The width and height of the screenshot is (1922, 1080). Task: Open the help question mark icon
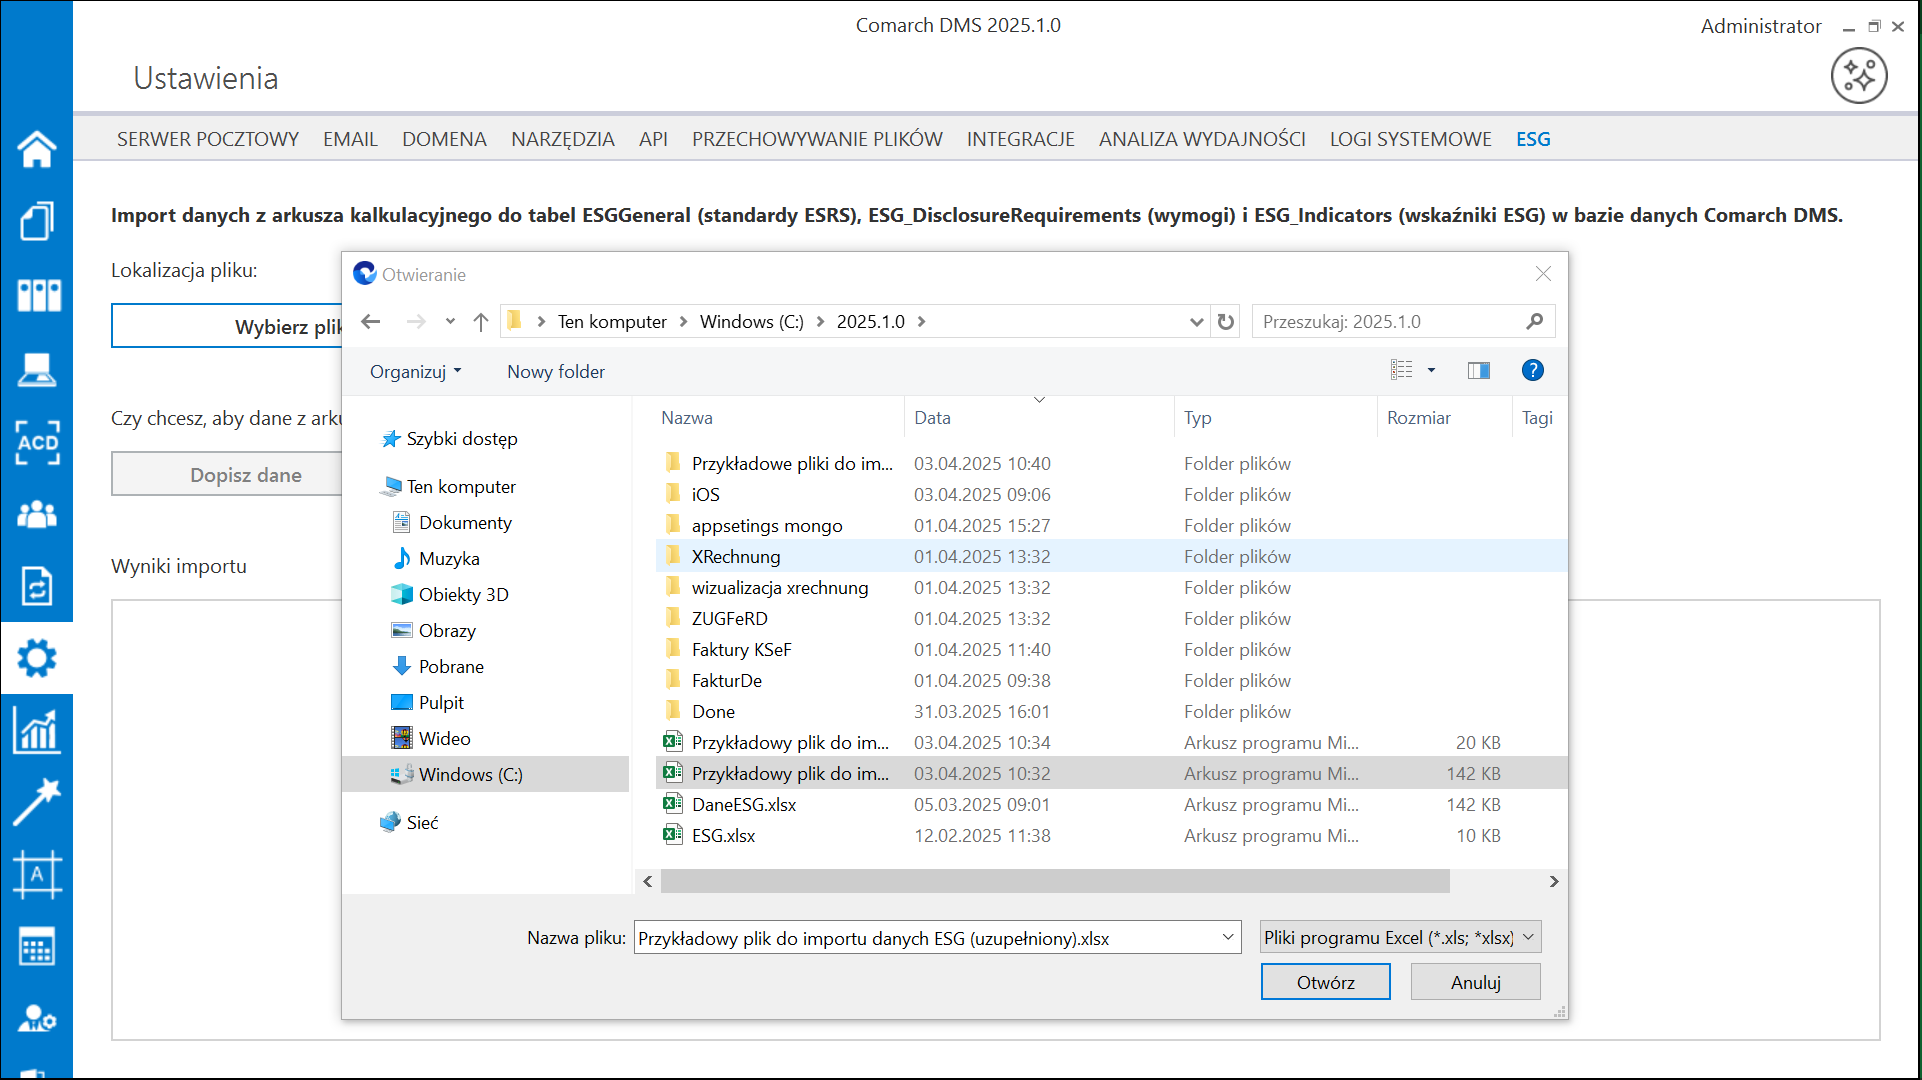pyautogui.click(x=1532, y=370)
